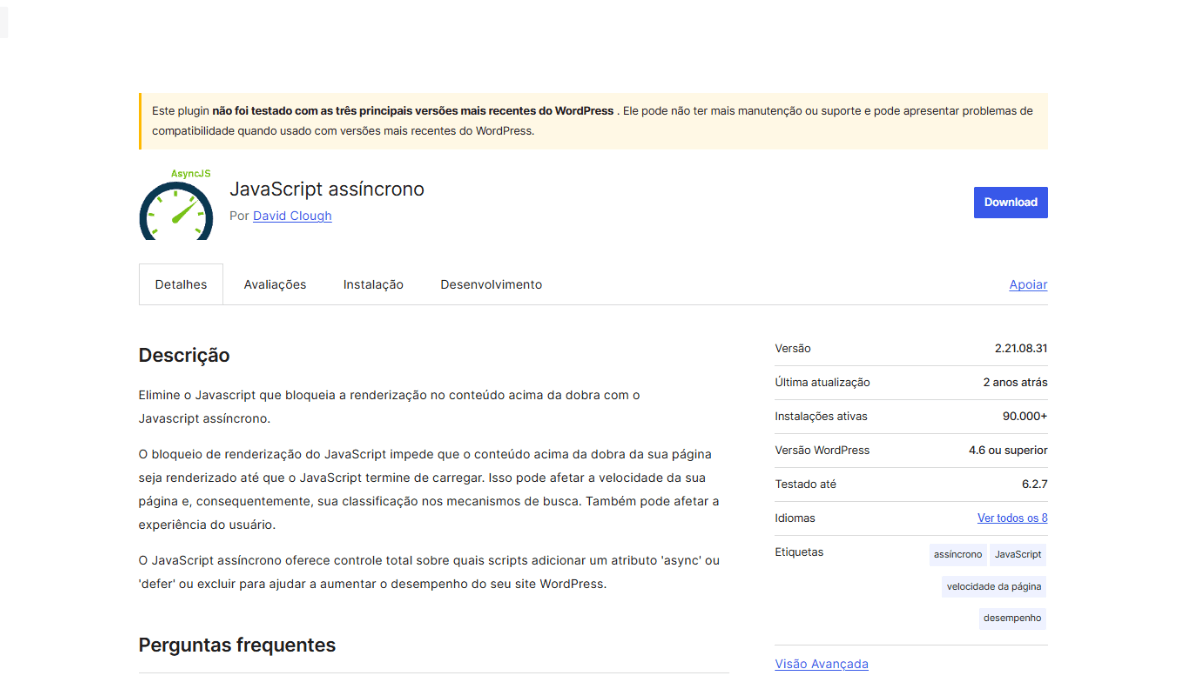Viewport: 1200px width, 675px height.
Task: Select the velocidade da página tag
Action: tap(994, 586)
